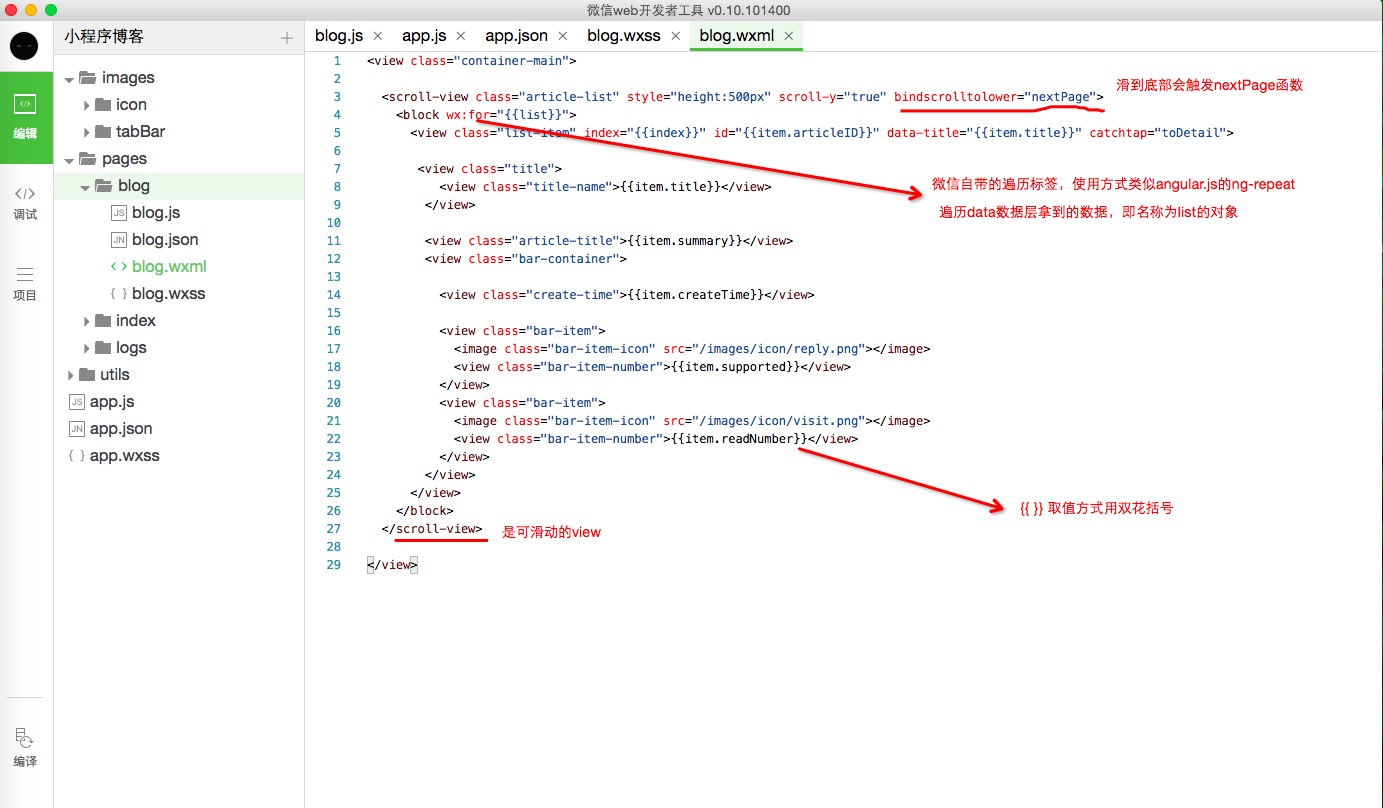The height and width of the screenshot is (808, 1383).
Task: Open the 调试 debug panel icon
Action: tap(25, 203)
